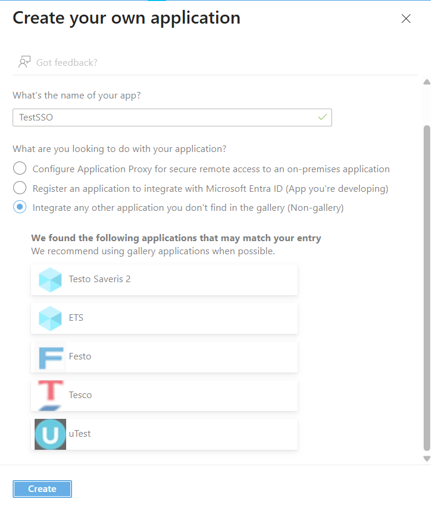Click the uTest U logo icon
The image size is (432, 506).
click(x=50, y=434)
